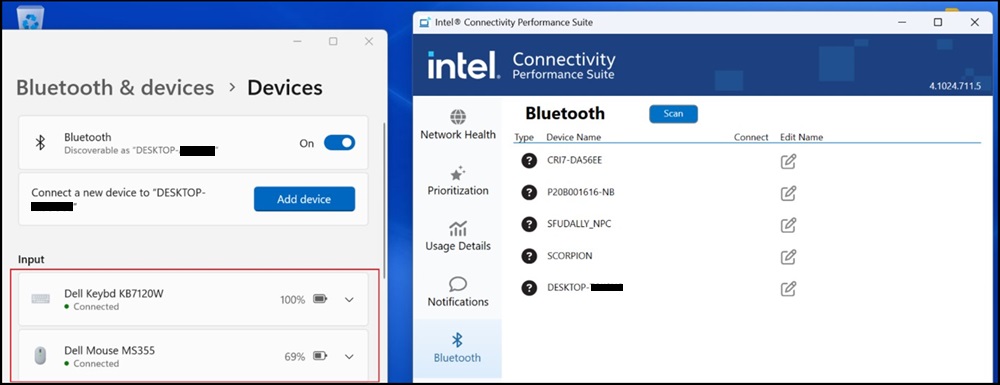Switch to the Usage Details tab
The image size is (1000, 385).
click(x=458, y=236)
